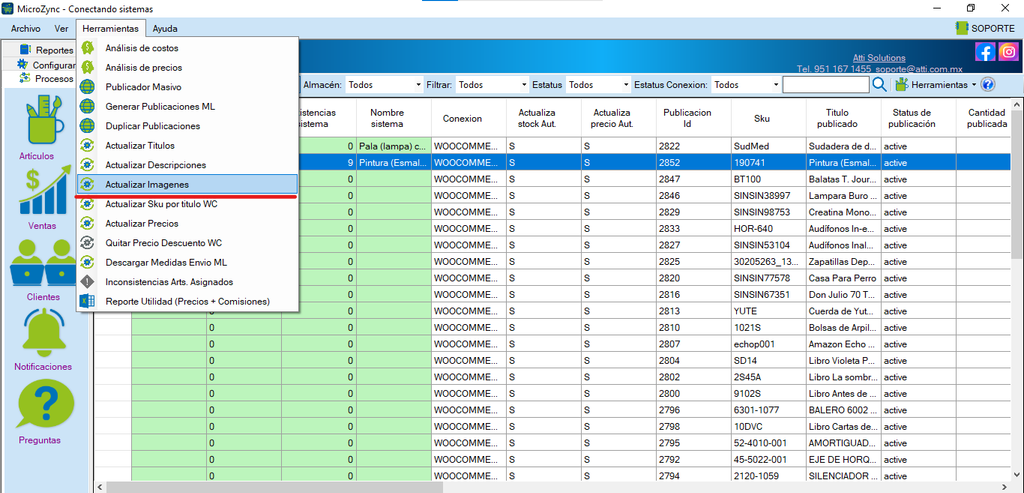Choose Actualizar Sku por titulo WC
The width and height of the screenshot is (1024, 493).
(187, 204)
